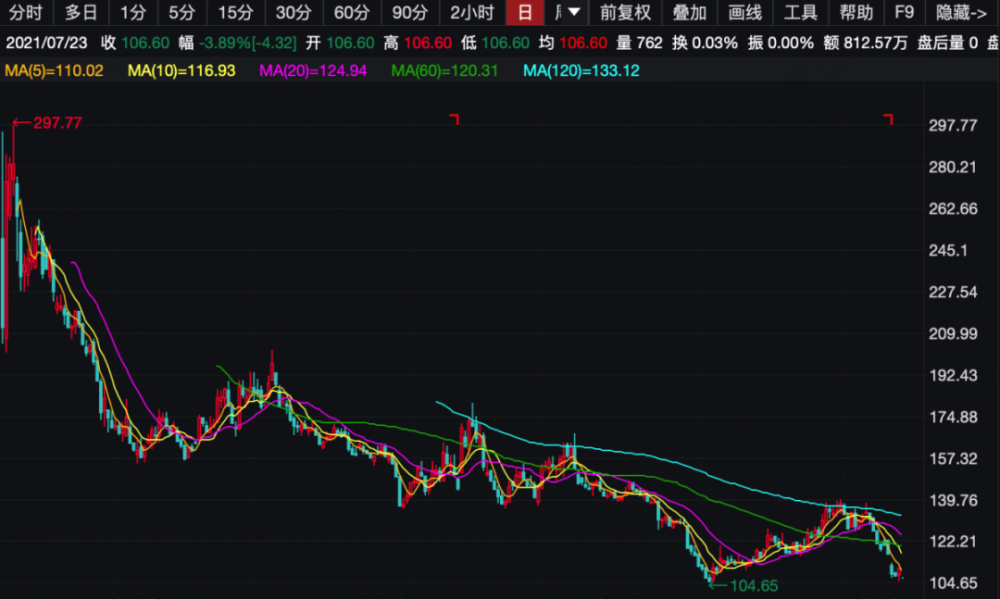Click the 额 812.57万 turnover value
1000x600 pixels.
[865, 43]
